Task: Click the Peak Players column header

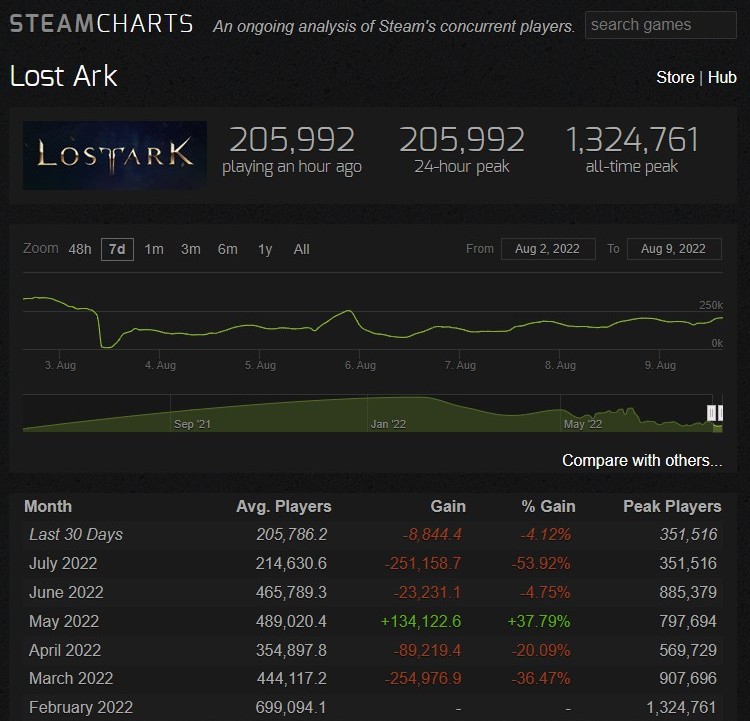Action: [672, 506]
